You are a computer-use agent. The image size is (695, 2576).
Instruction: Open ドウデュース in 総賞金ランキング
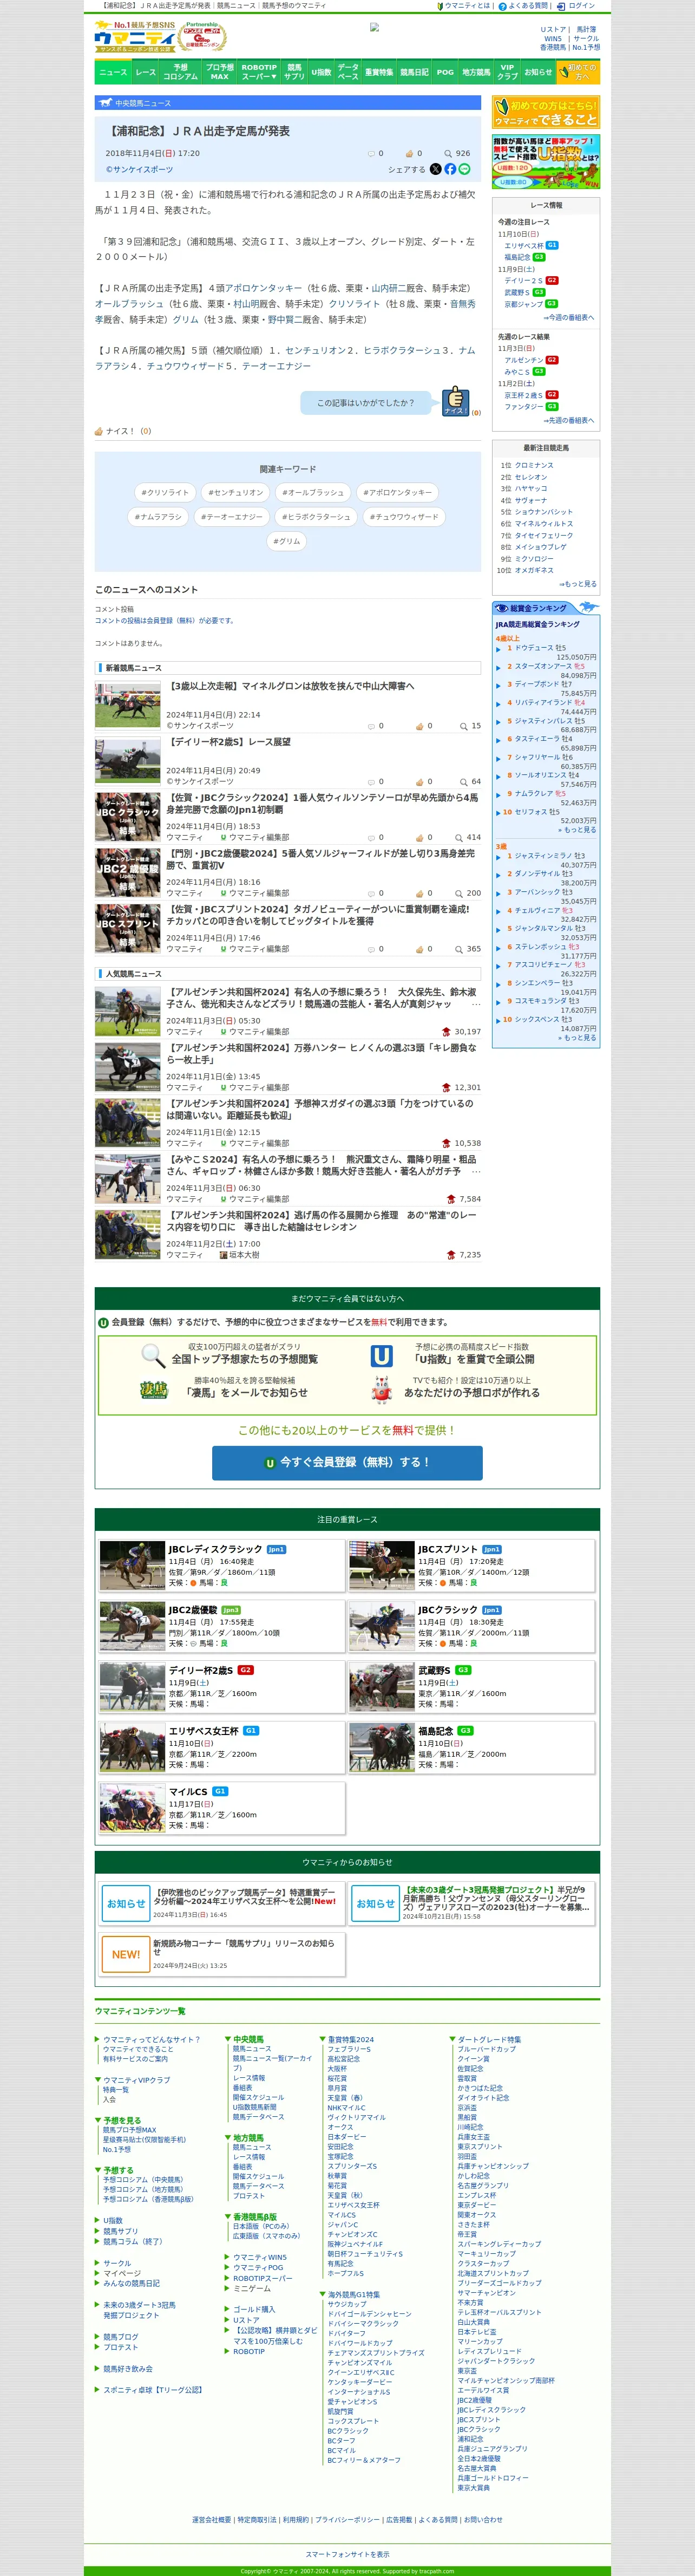tap(533, 648)
